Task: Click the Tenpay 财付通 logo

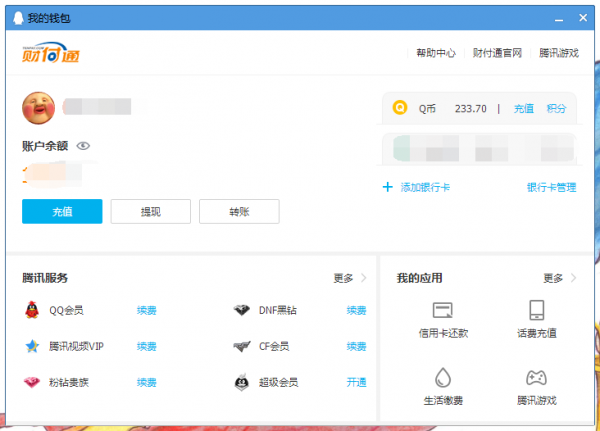Action: coord(51,52)
